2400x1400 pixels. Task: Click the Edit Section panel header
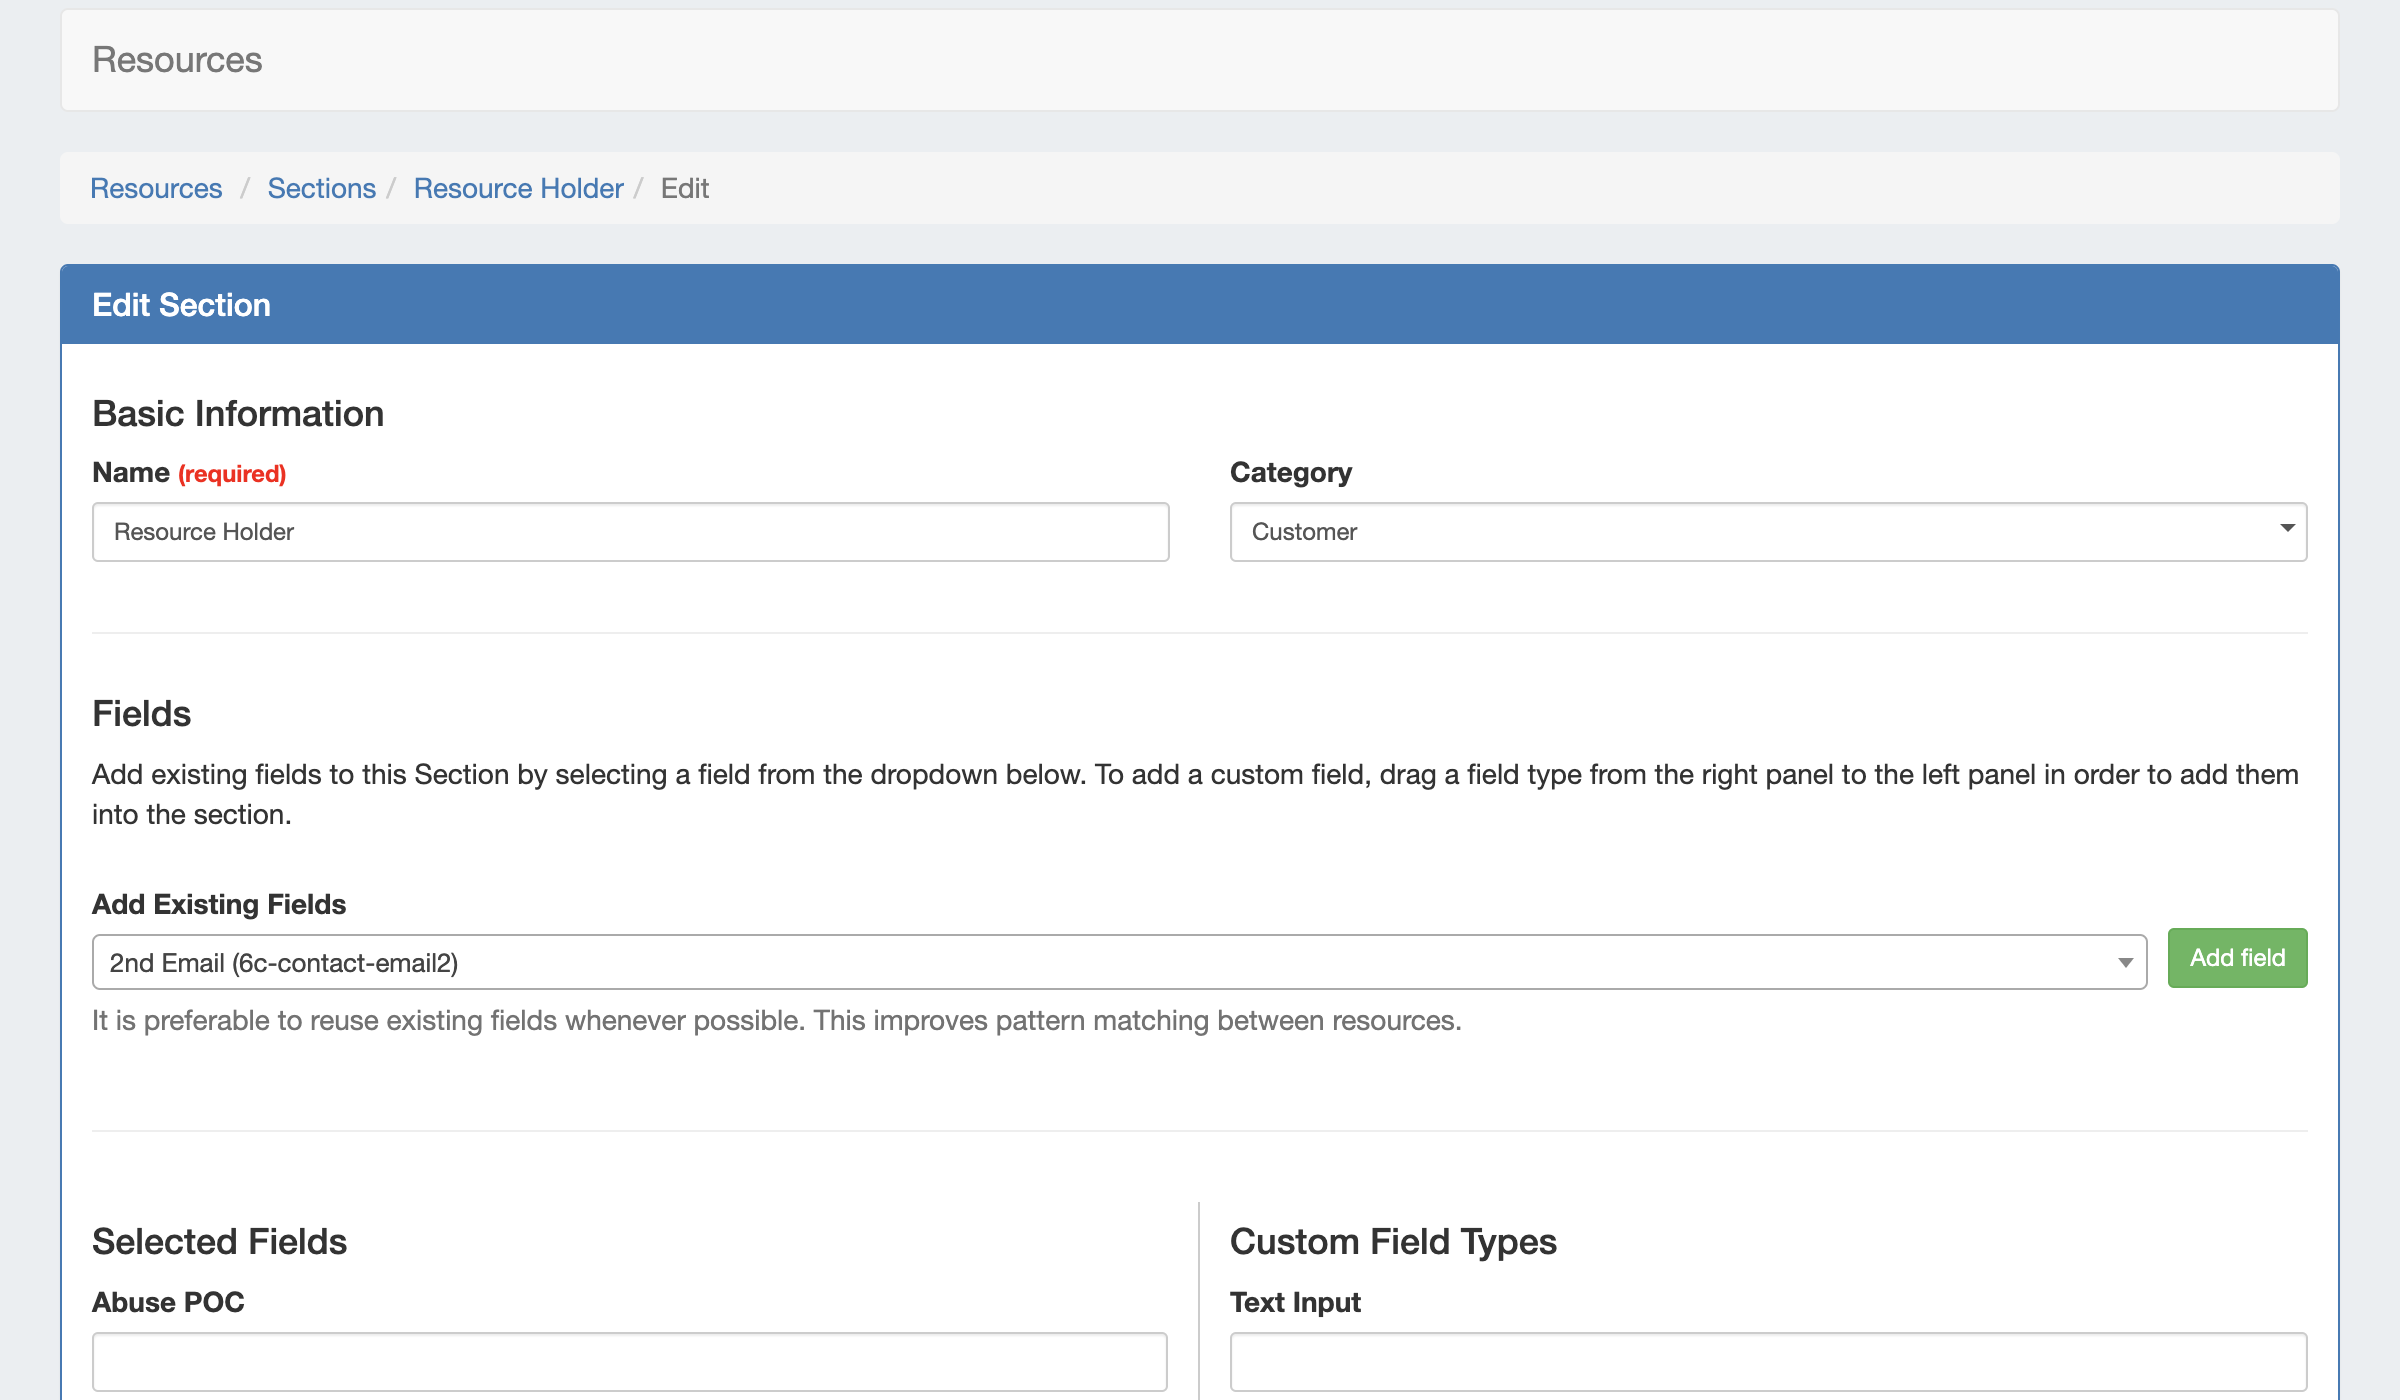point(1199,305)
